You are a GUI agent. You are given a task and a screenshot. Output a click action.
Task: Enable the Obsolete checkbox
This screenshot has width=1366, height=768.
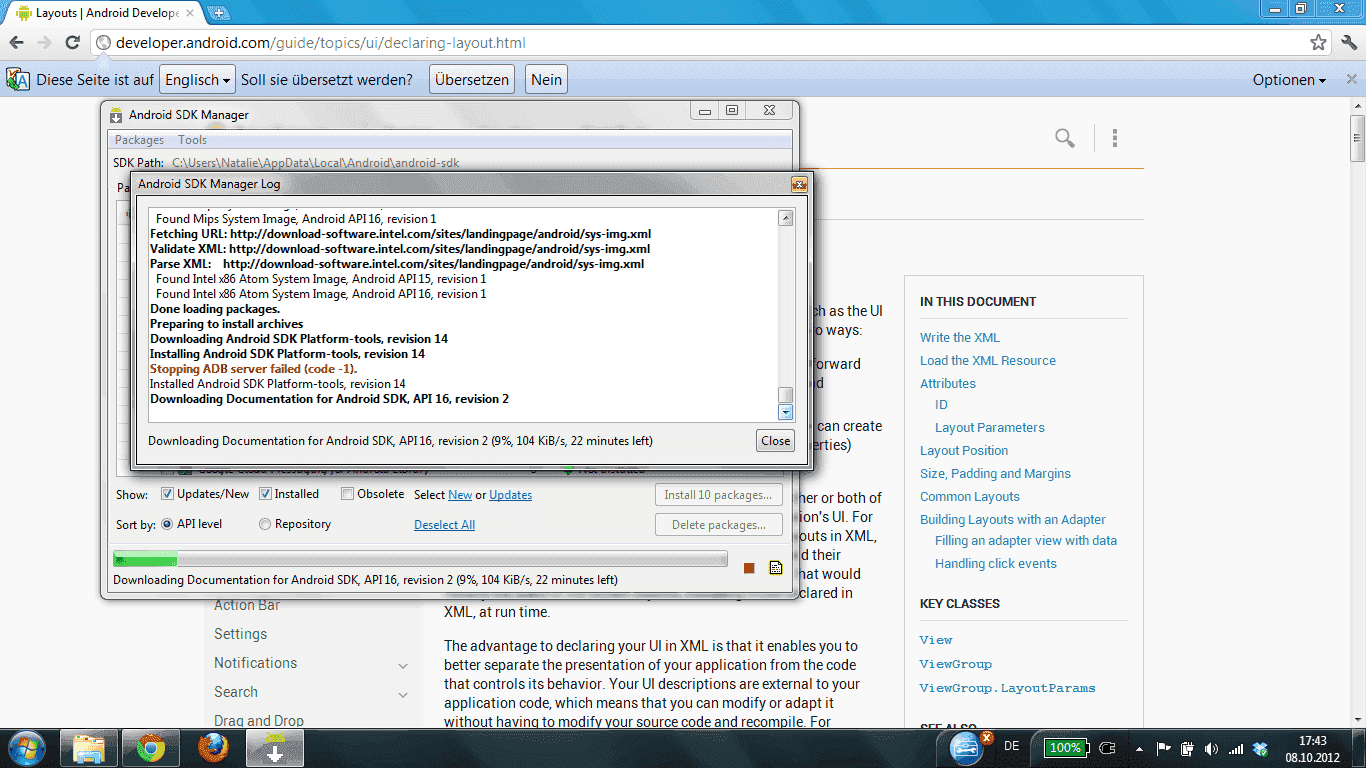348,494
